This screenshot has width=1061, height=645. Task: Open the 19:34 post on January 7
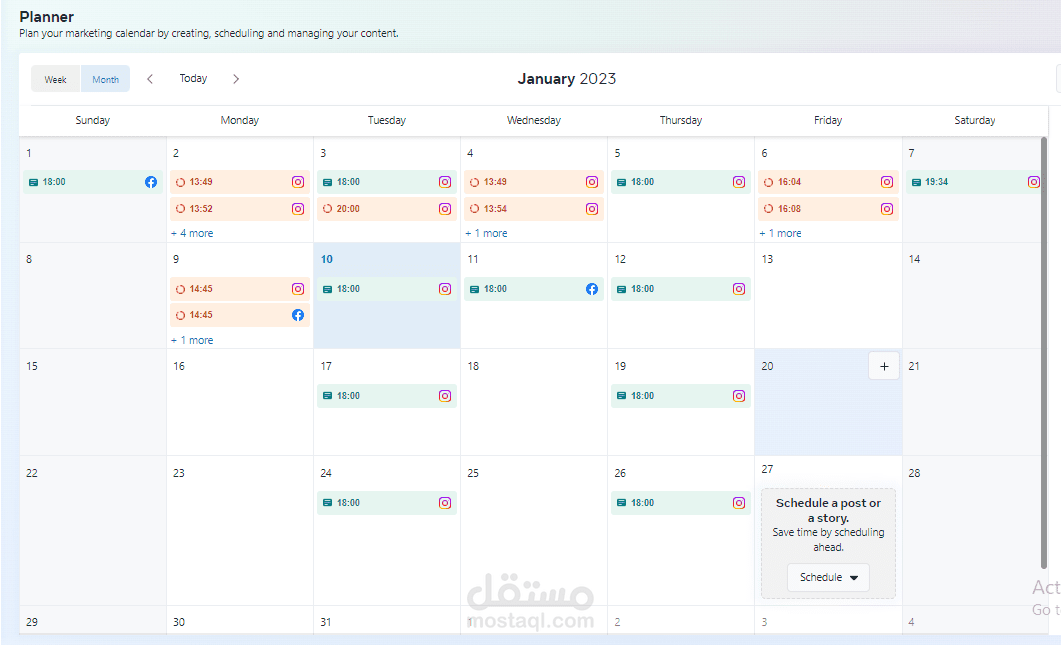point(973,182)
